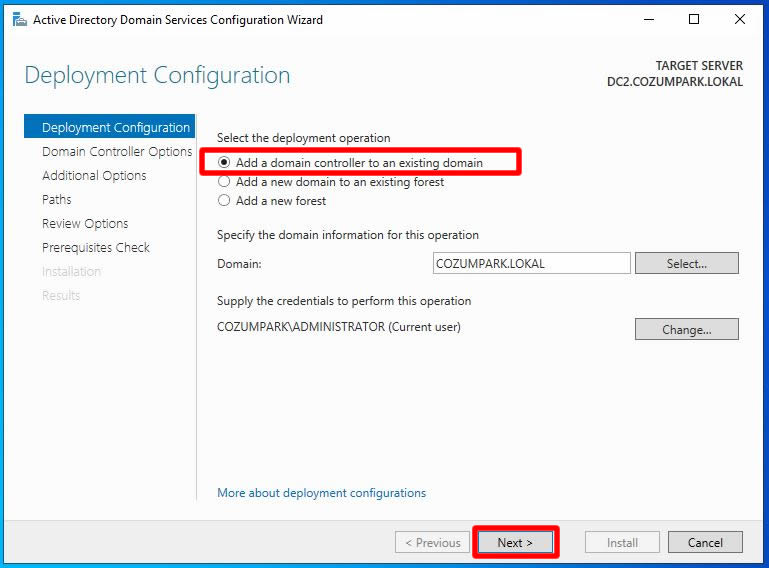Choose 'Add a new domain to an existing forest'
The height and width of the screenshot is (568, 769).
pyautogui.click(x=225, y=182)
